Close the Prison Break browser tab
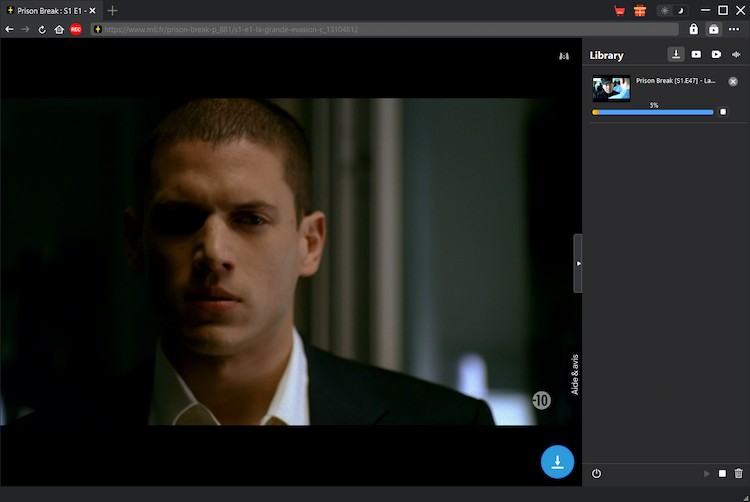This screenshot has height=502, width=750. click(92, 11)
